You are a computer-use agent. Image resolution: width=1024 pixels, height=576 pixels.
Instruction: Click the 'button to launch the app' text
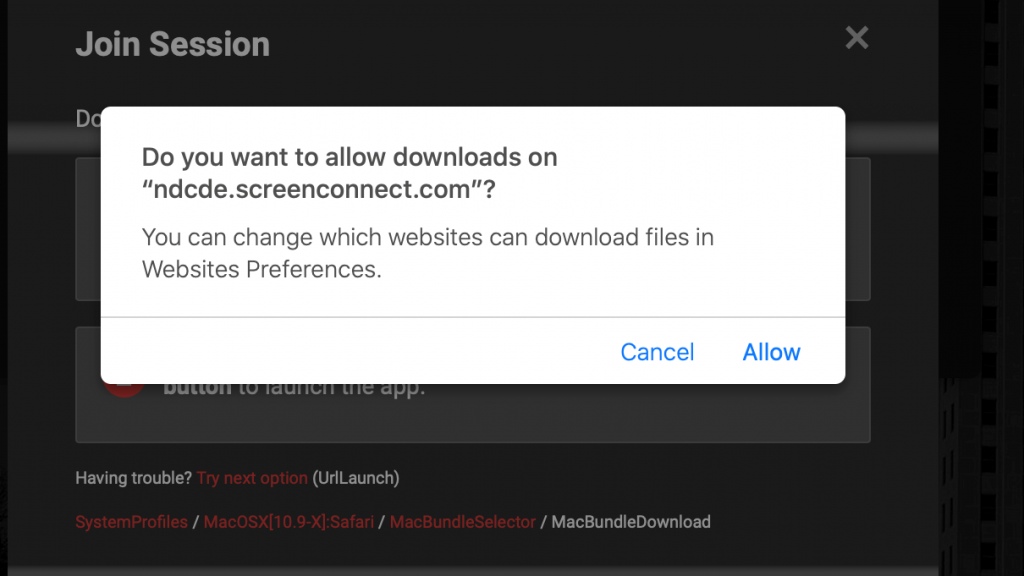point(330,389)
